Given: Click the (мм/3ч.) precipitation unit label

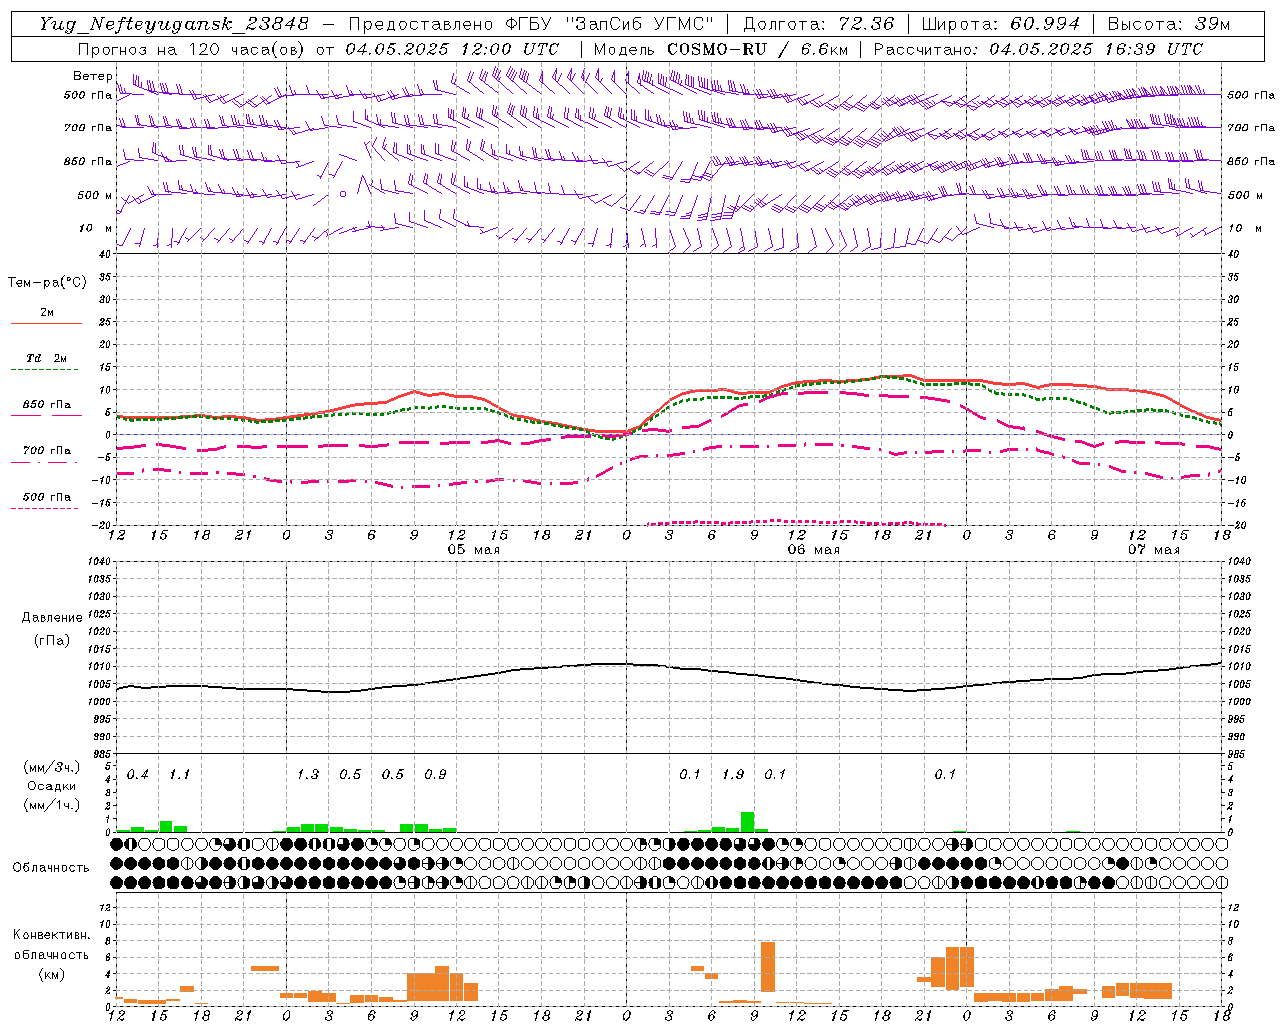Looking at the screenshot, I should [53, 767].
